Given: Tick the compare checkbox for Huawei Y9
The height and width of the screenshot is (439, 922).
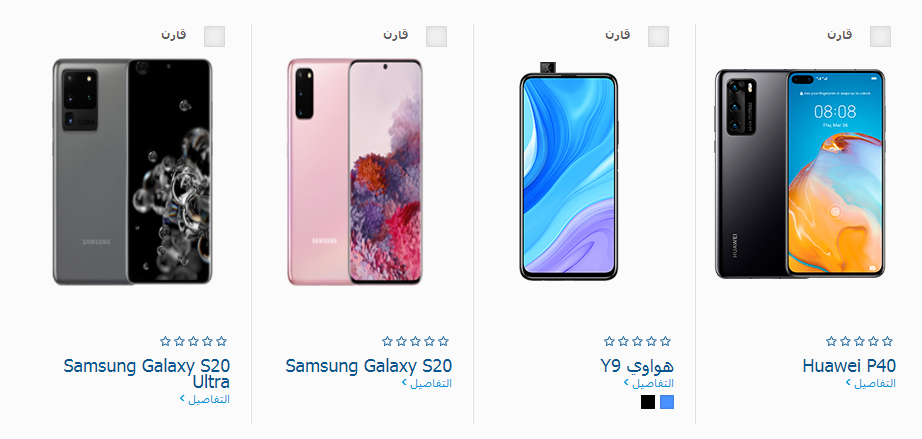Looking at the screenshot, I should (x=658, y=36).
